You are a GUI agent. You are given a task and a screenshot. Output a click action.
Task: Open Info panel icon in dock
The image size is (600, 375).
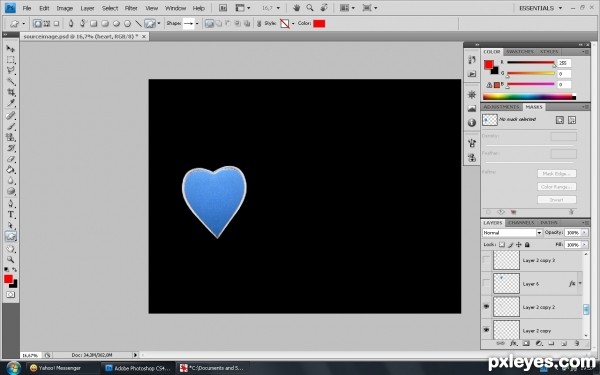coord(472,123)
